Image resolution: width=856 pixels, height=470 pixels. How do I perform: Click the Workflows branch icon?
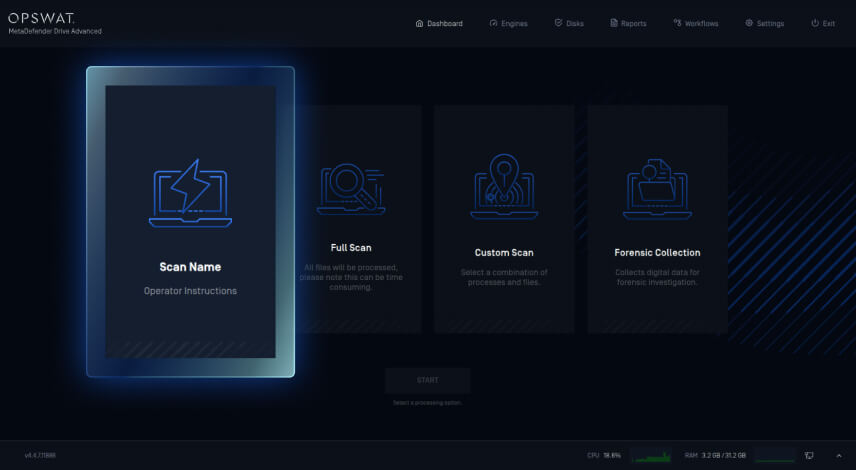click(x=677, y=23)
